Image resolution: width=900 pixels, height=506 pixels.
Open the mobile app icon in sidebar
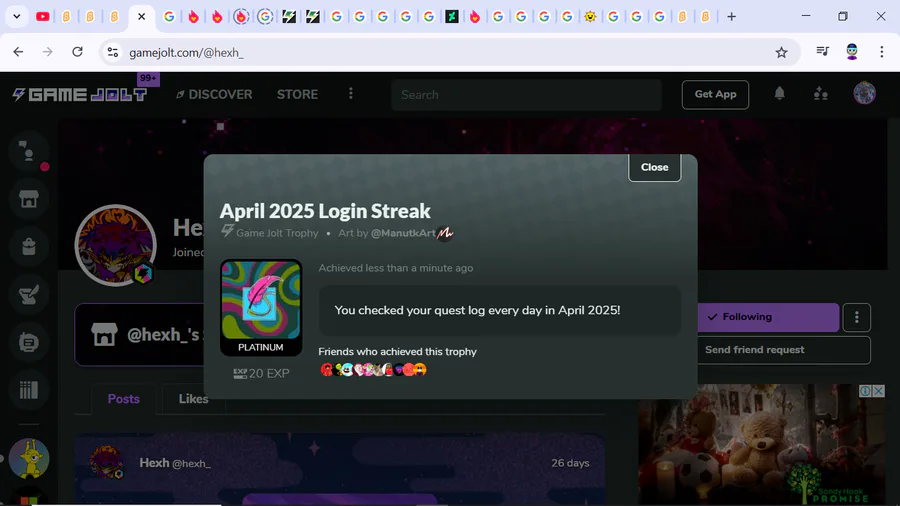[29, 342]
